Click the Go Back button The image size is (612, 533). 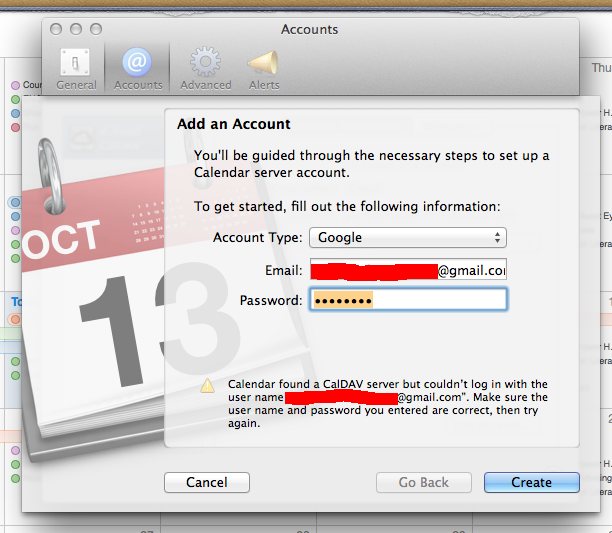click(x=424, y=482)
